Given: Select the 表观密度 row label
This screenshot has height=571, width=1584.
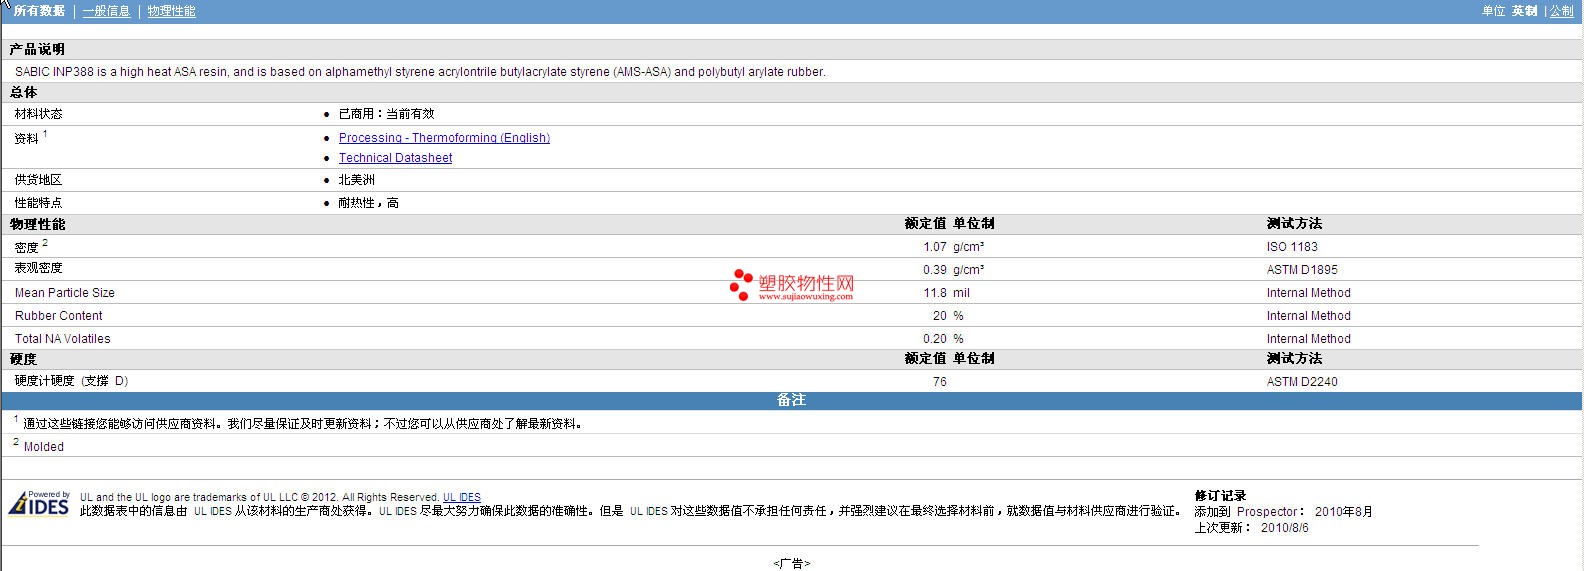Looking at the screenshot, I should click(38, 268).
